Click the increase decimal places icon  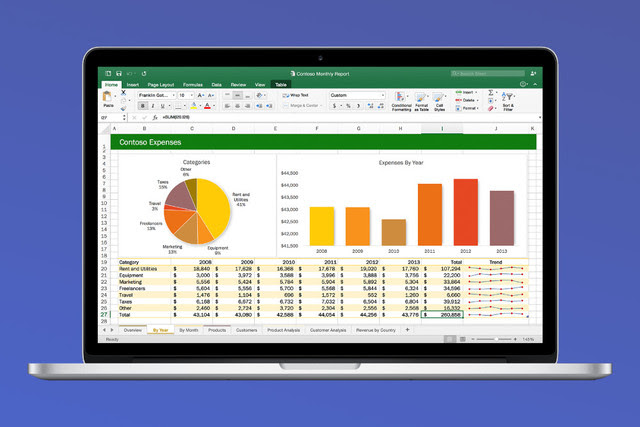click(370, 106)
